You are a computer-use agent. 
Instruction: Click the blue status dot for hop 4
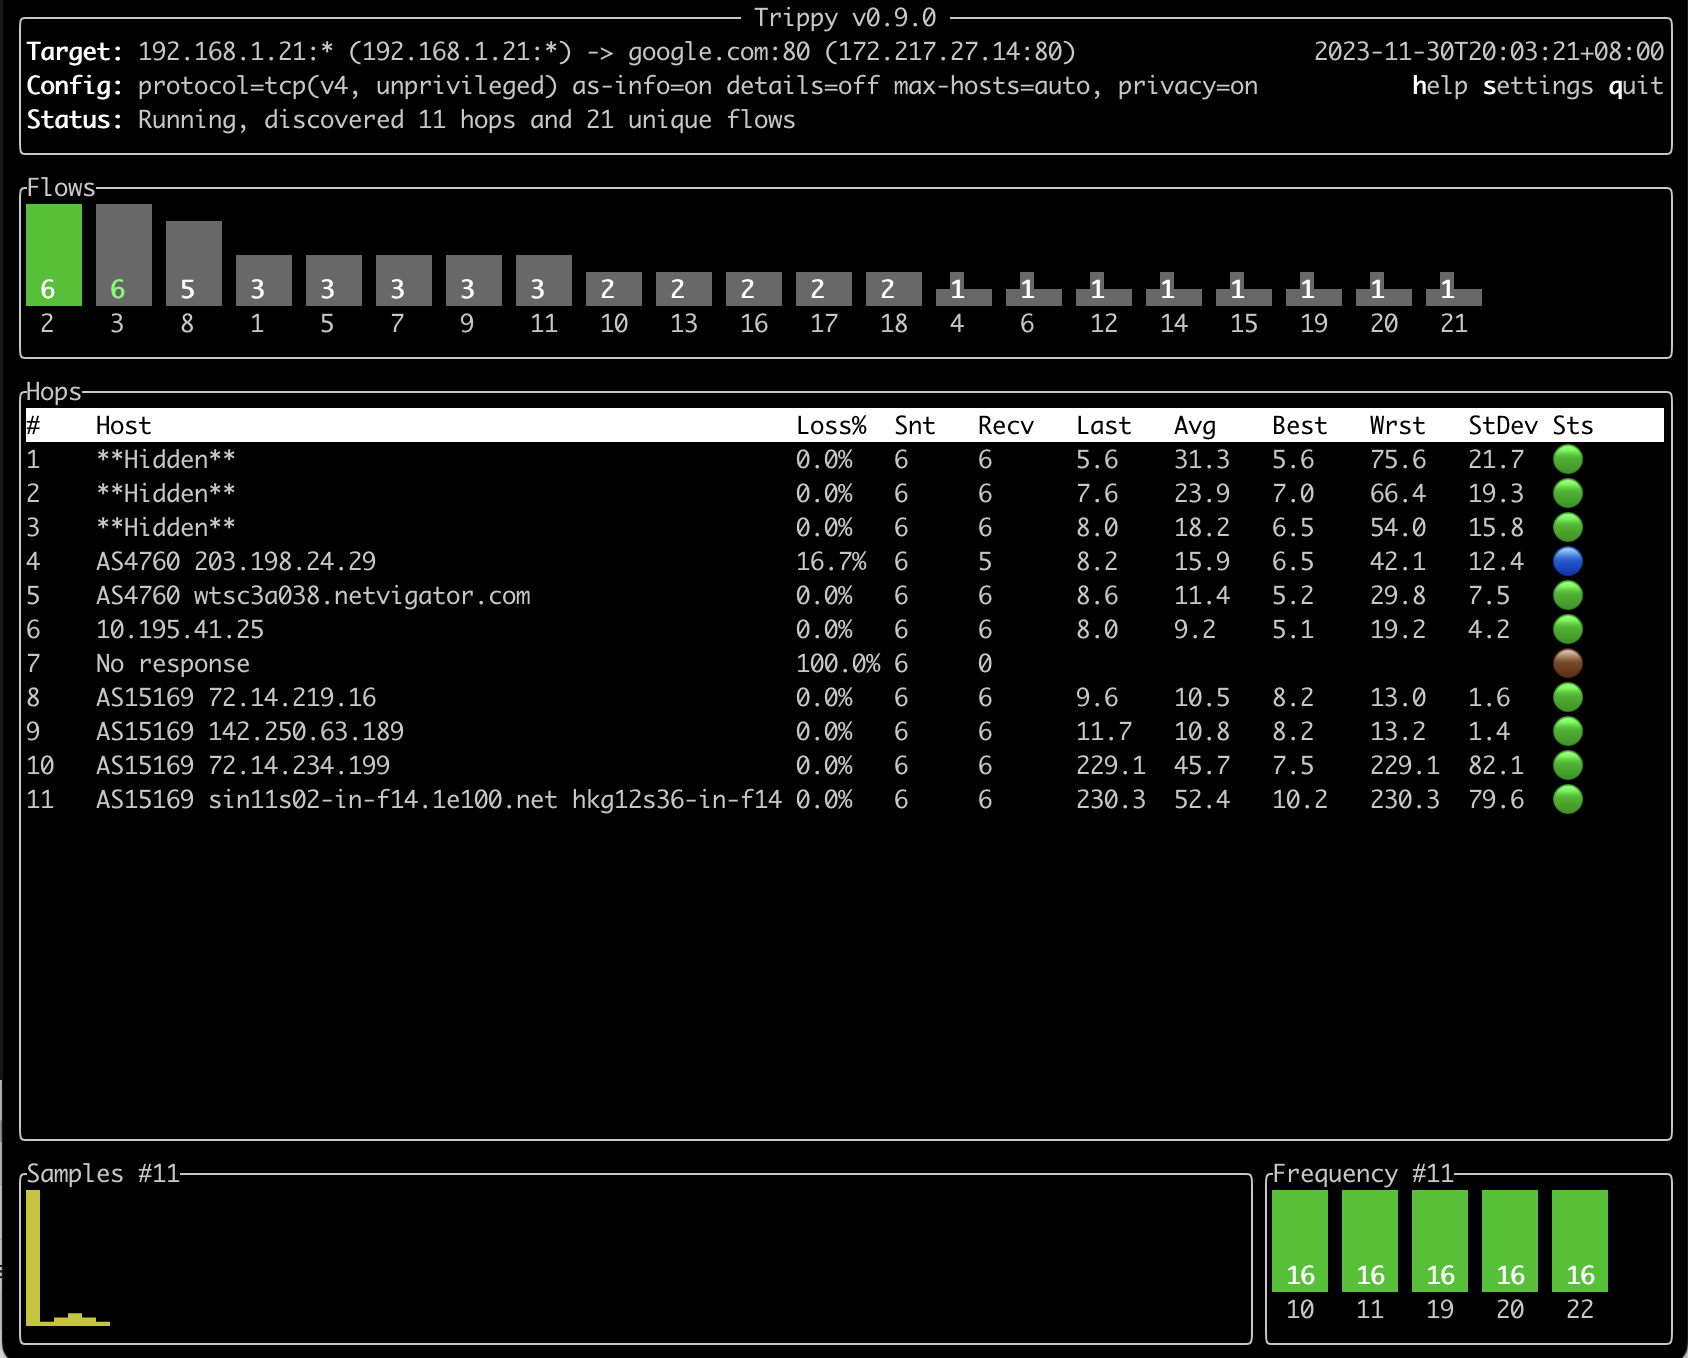point(1567,561)
